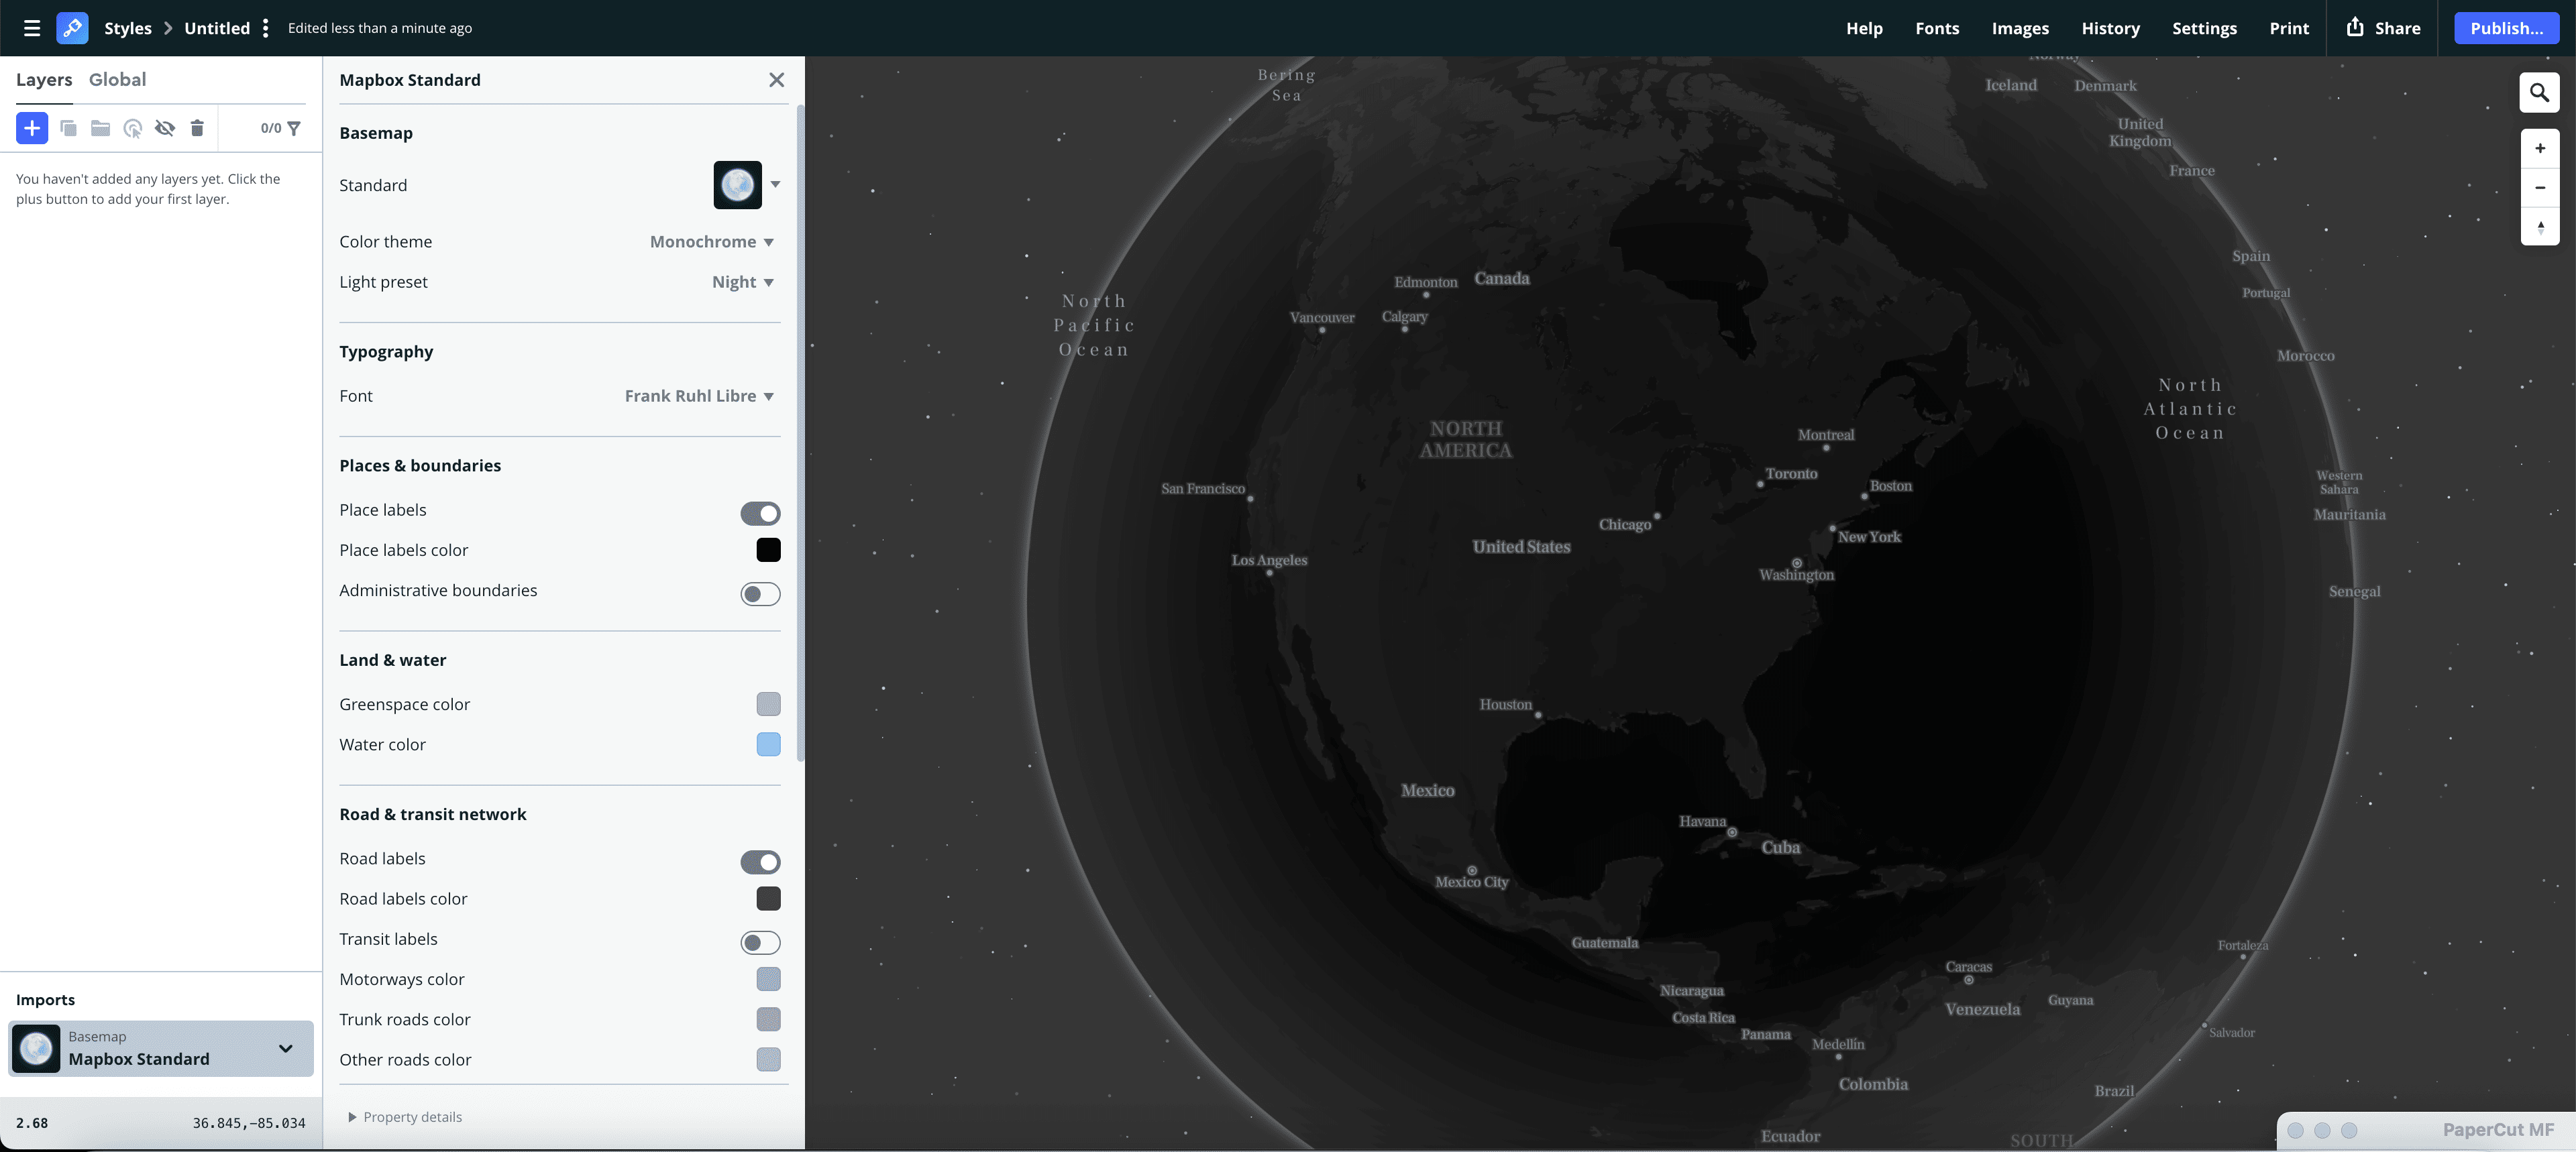Open Share options
2576x1152 pixels.
[2382, 28]
